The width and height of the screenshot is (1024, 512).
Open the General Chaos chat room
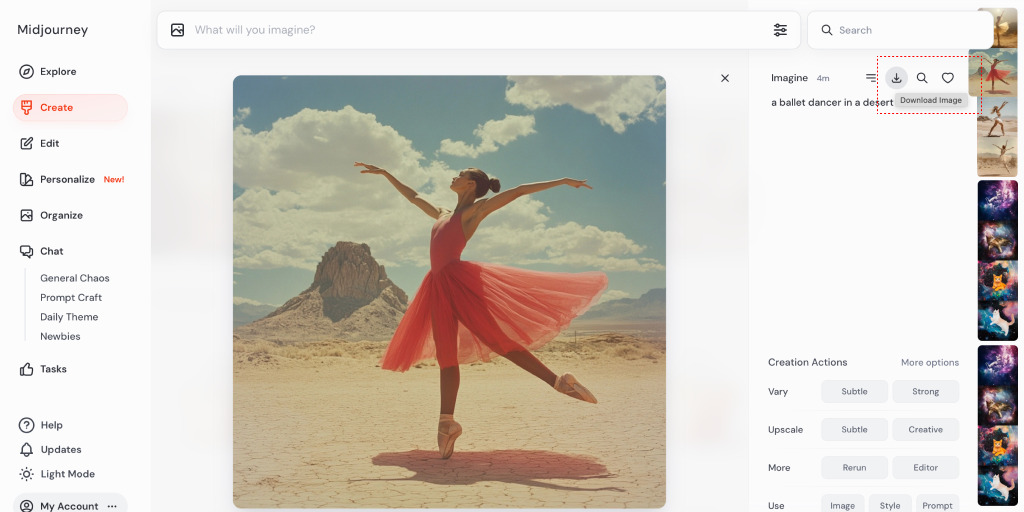(74, 278)
